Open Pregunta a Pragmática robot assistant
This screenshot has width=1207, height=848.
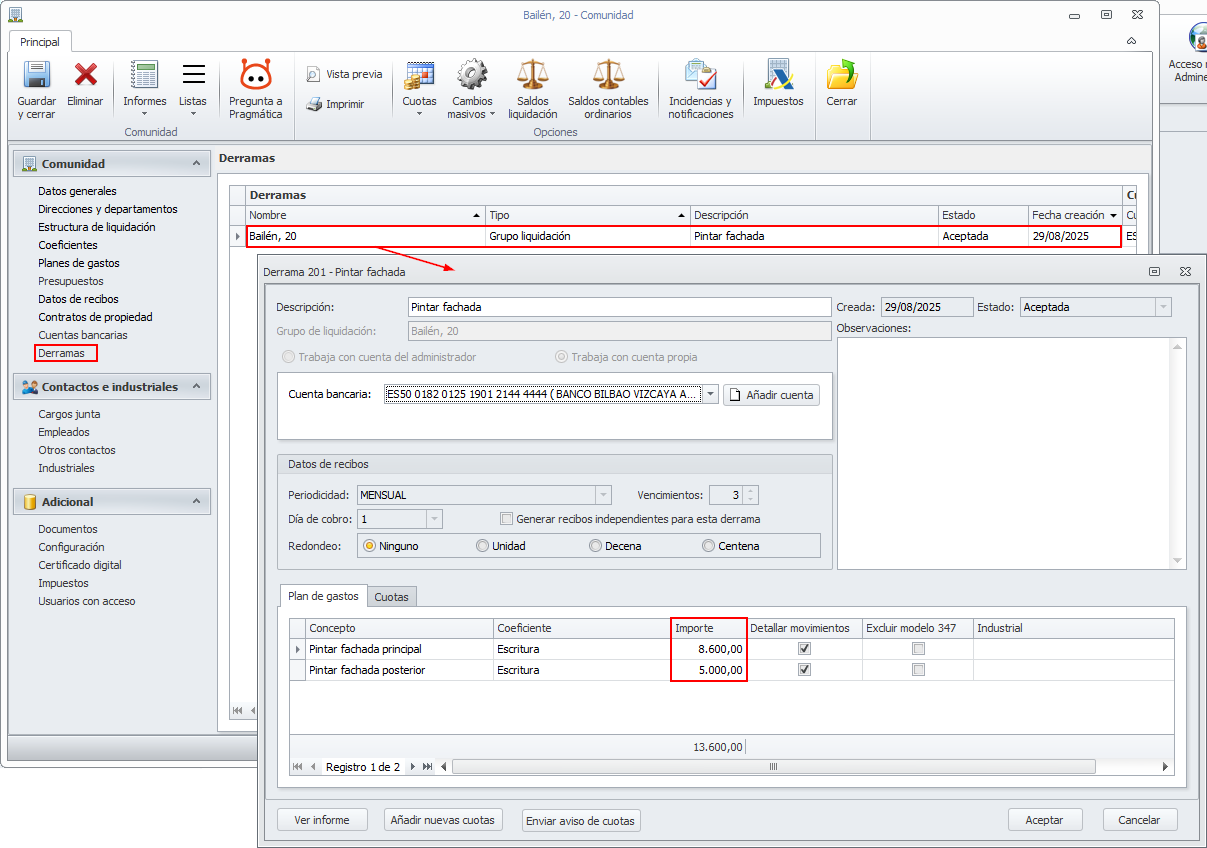[255, 76]
